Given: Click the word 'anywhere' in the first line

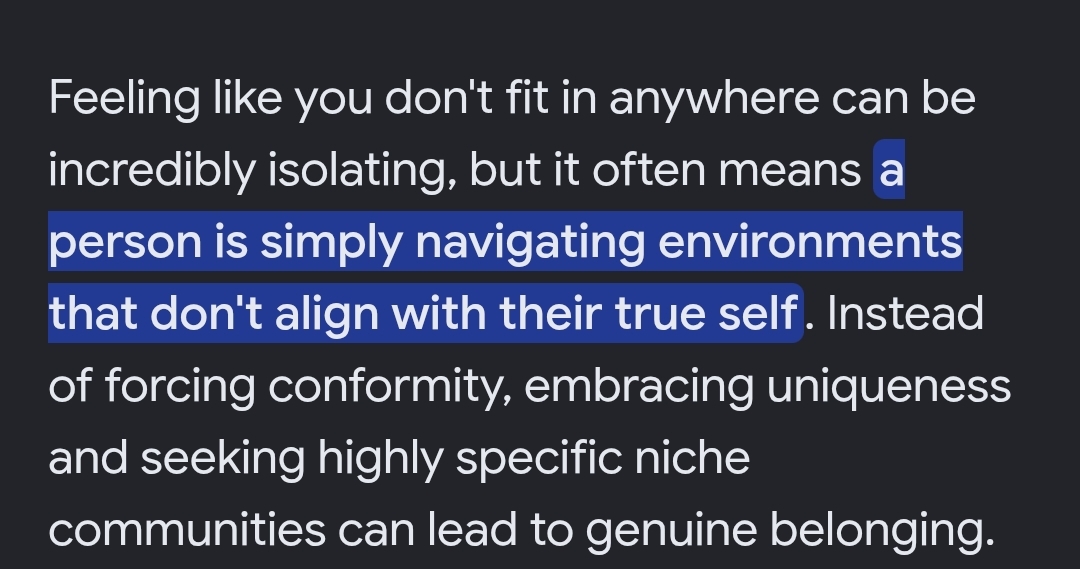Looking at the screenshot, I should click(x=714, y=98).
